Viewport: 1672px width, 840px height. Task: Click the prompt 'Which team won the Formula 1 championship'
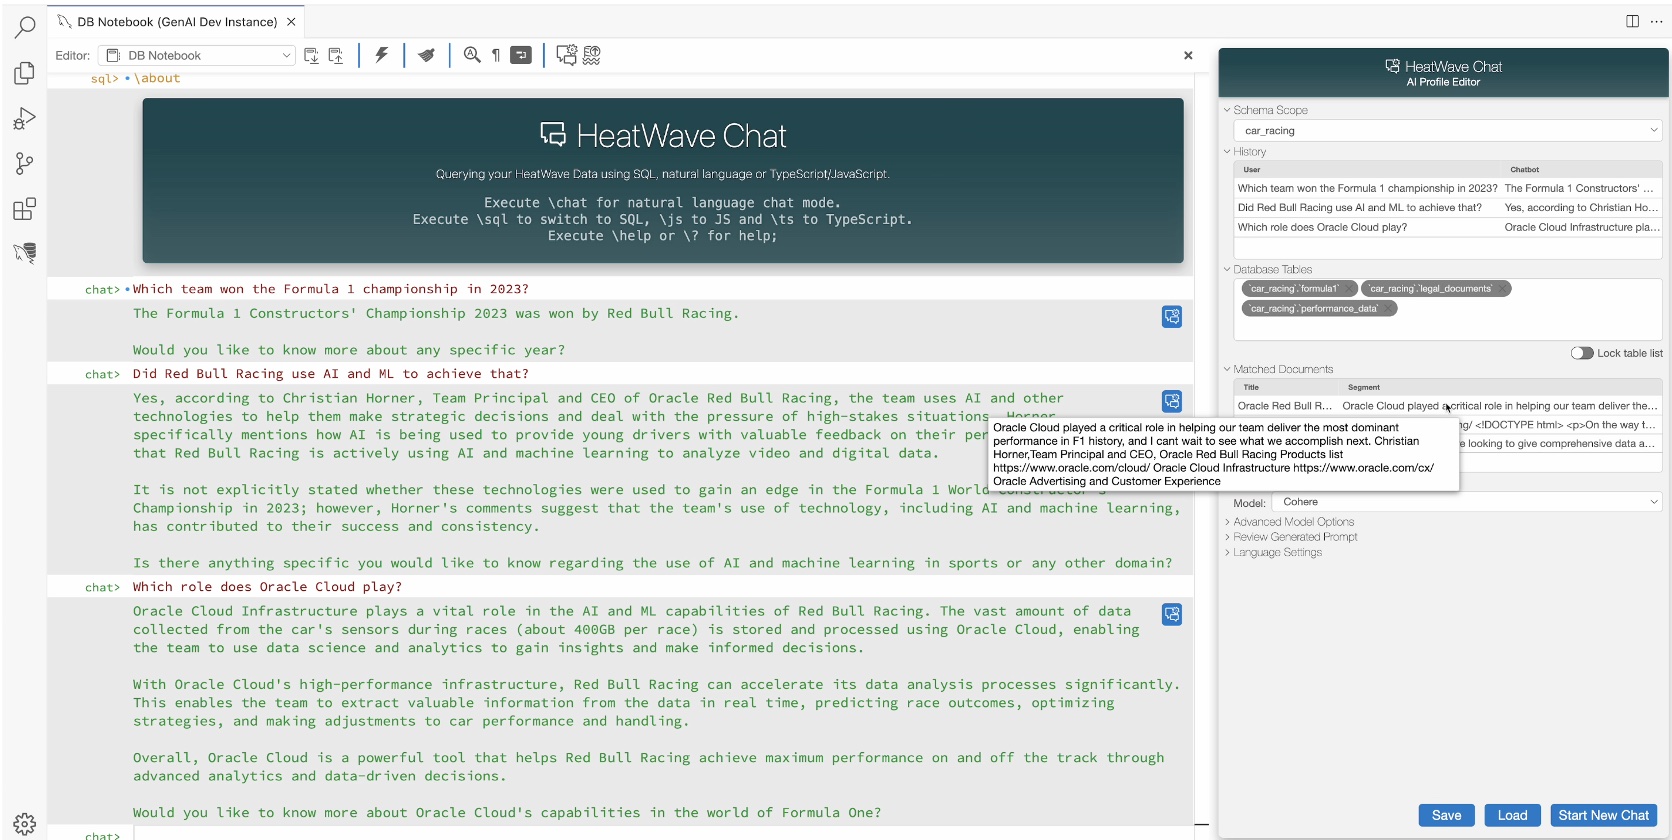331,289
